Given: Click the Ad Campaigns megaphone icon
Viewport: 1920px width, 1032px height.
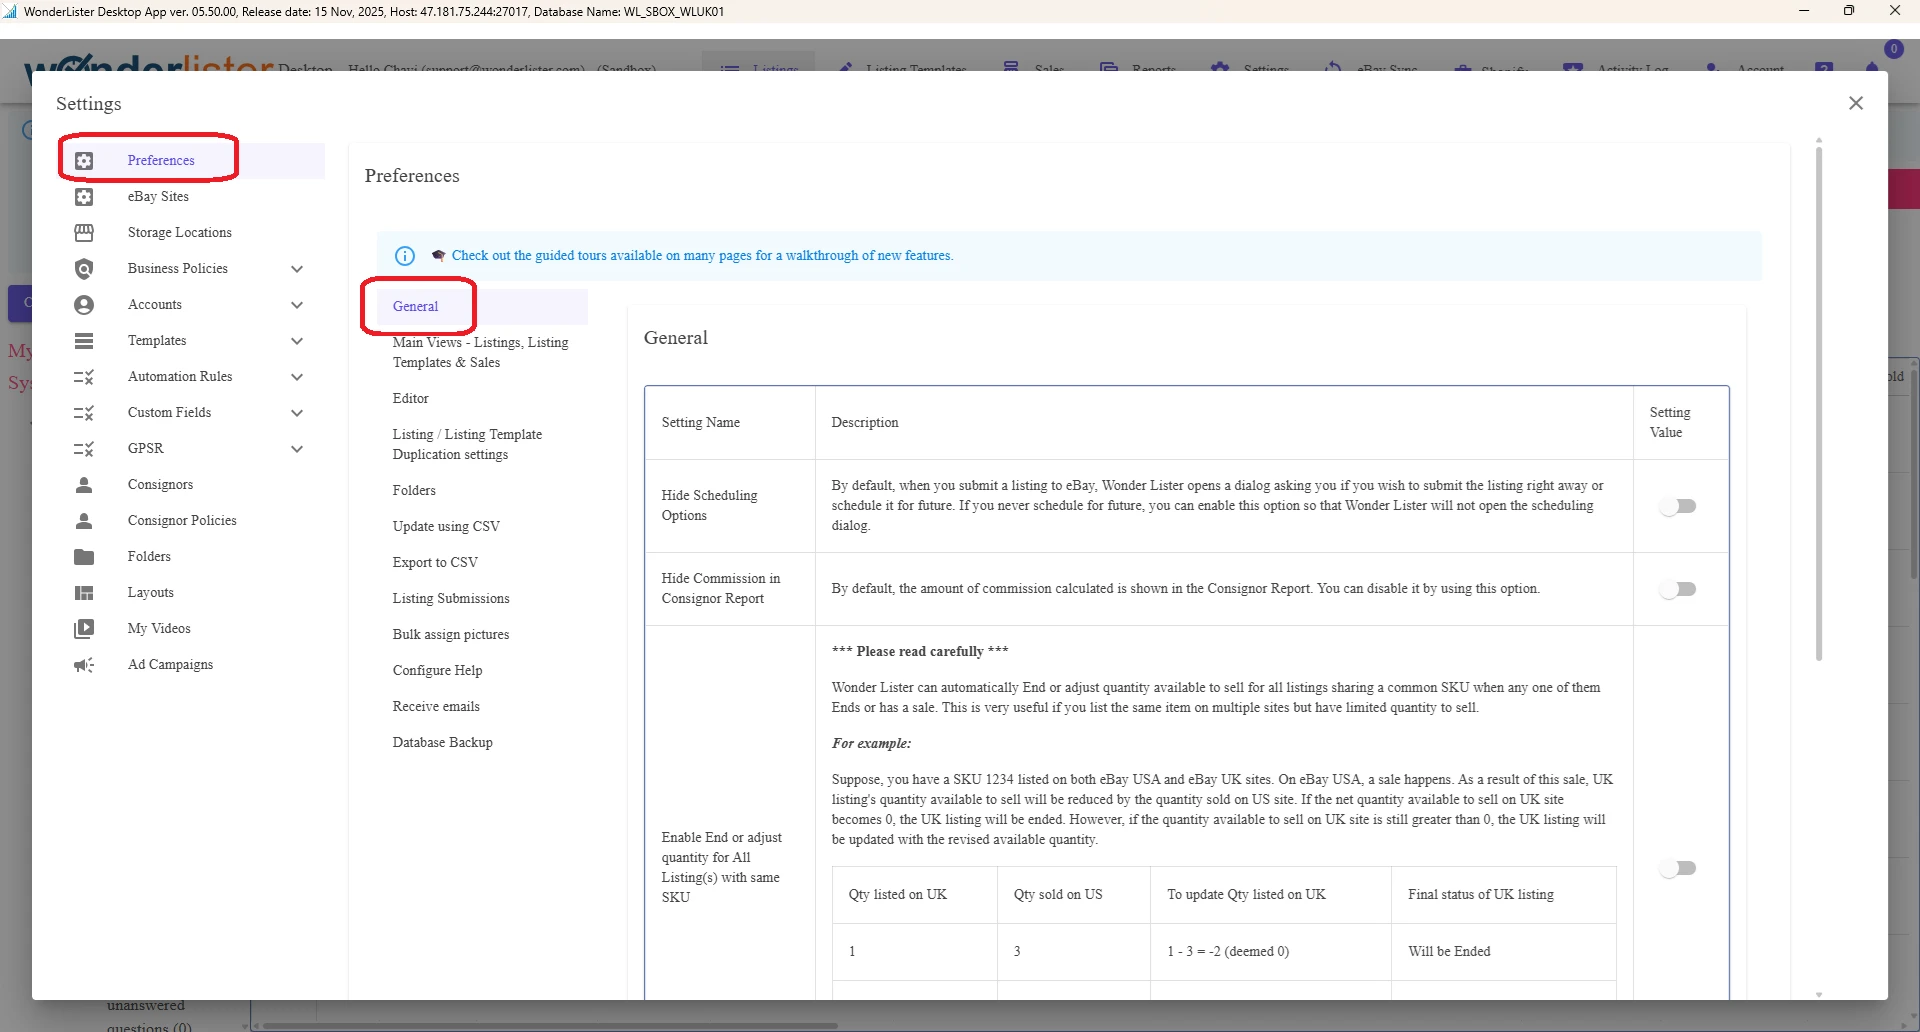Looking at the screenshot, I should click(84, 665).
